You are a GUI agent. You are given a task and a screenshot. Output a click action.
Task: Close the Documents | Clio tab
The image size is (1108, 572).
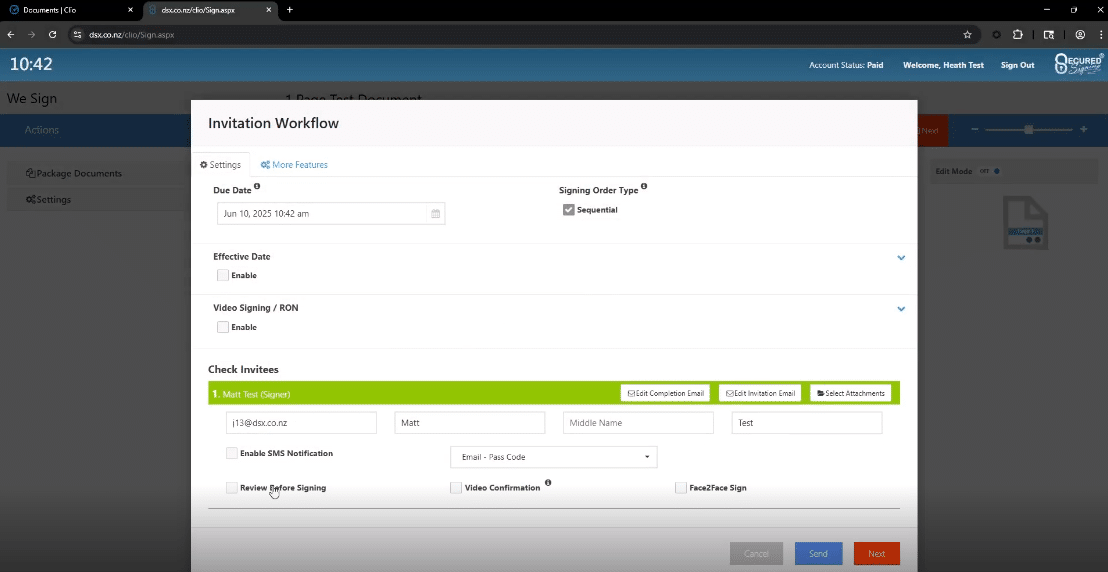(130, 10)
